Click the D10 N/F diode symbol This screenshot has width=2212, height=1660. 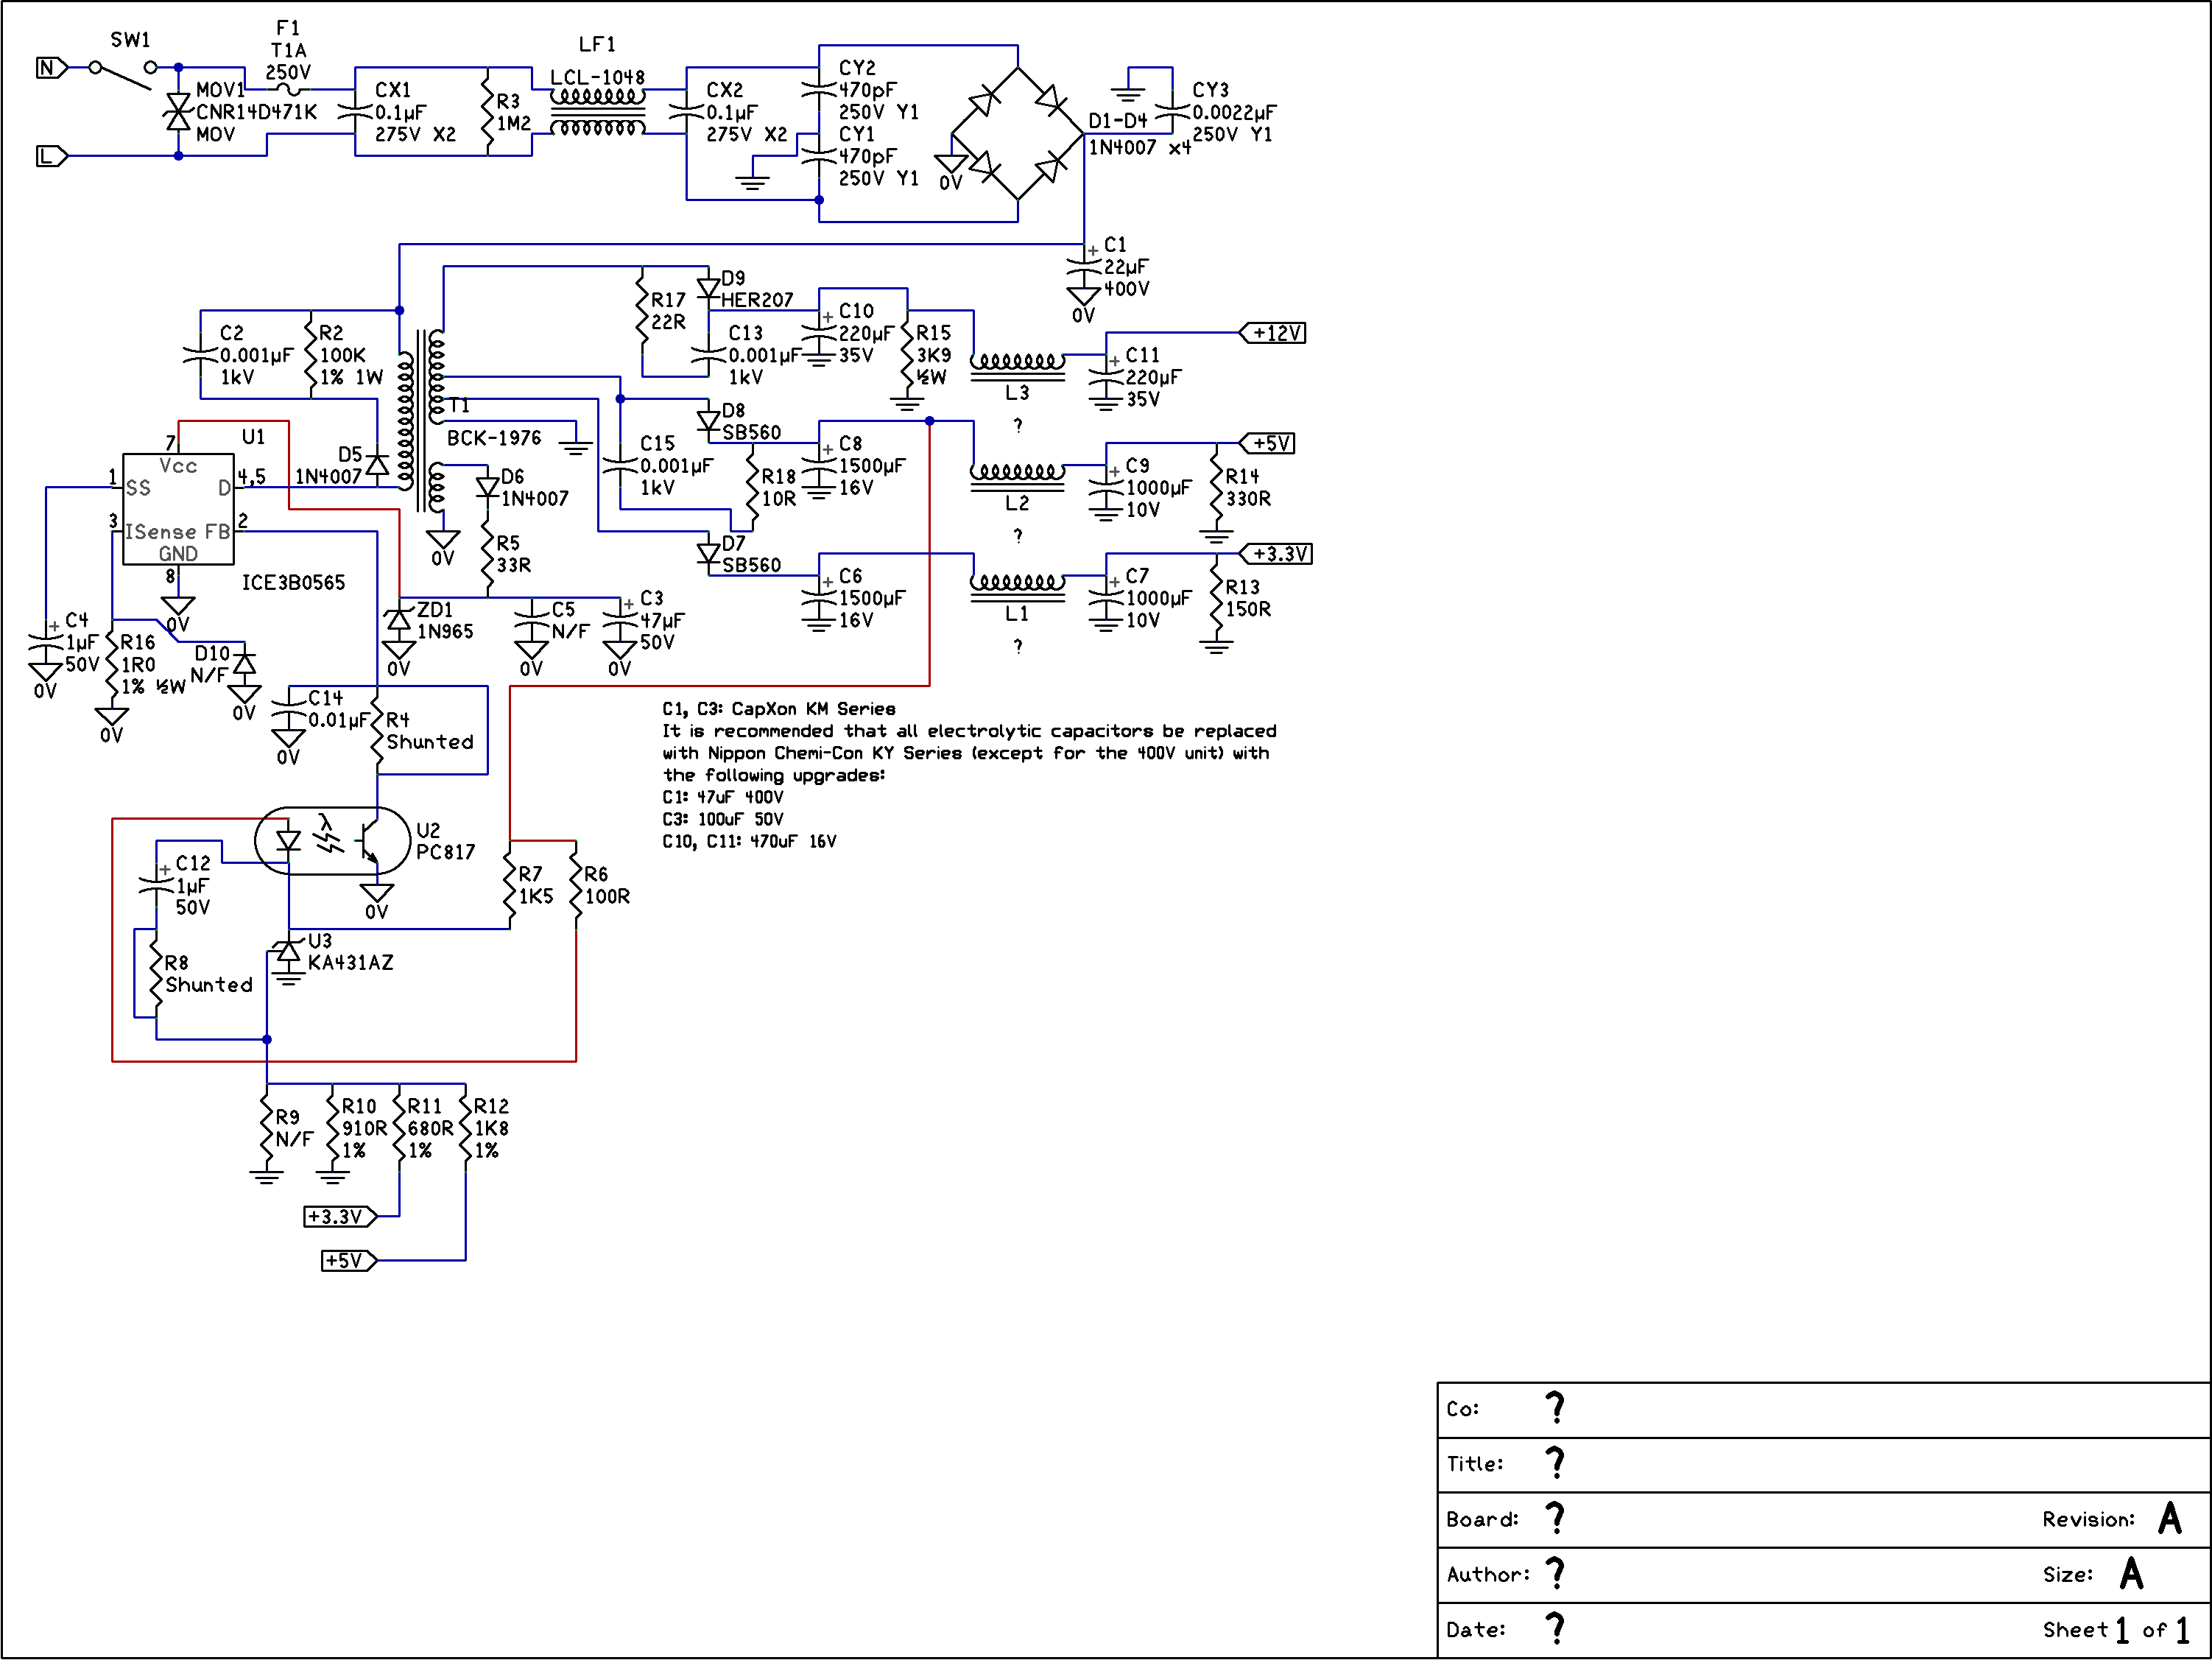[244, 664]
